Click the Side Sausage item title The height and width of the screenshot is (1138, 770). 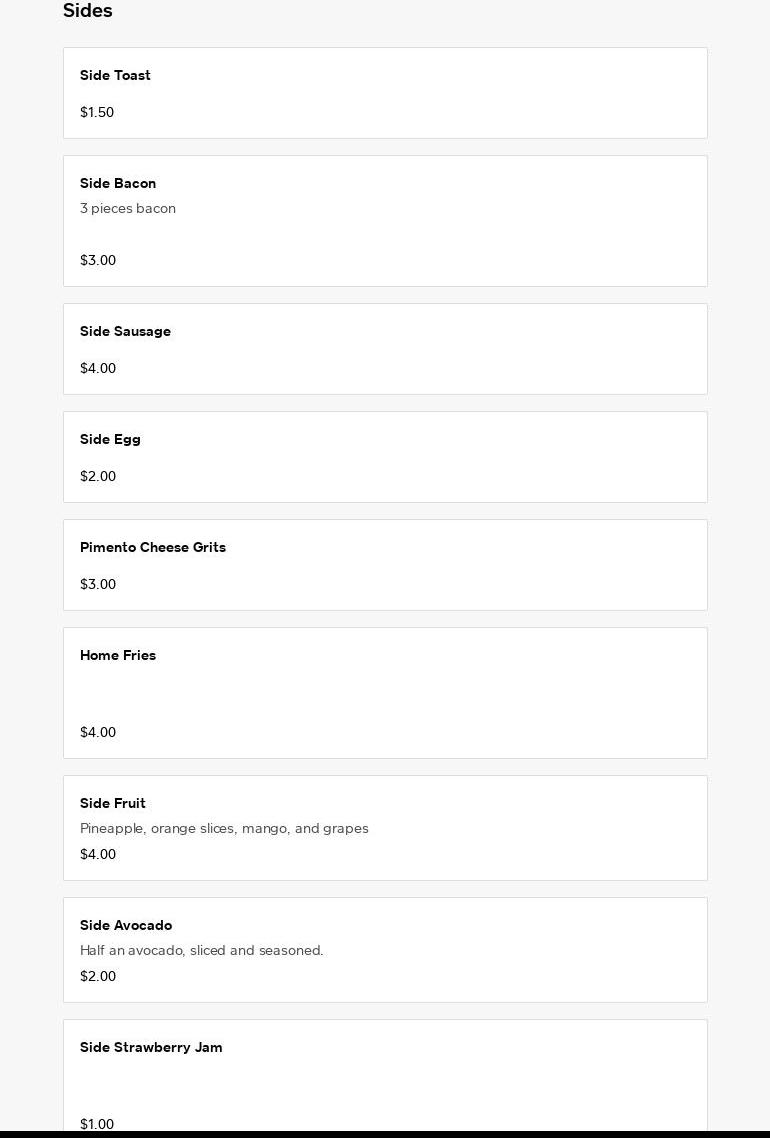[125, 331]
